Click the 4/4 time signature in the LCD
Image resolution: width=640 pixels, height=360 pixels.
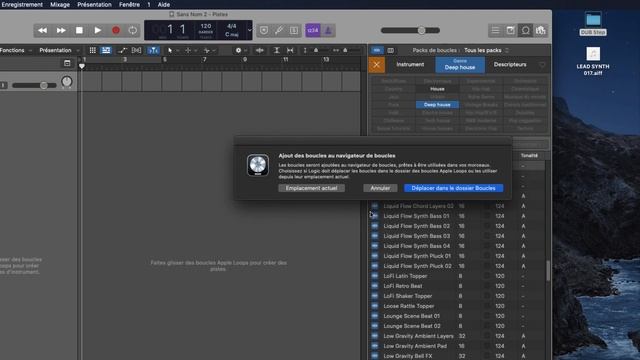231,26
